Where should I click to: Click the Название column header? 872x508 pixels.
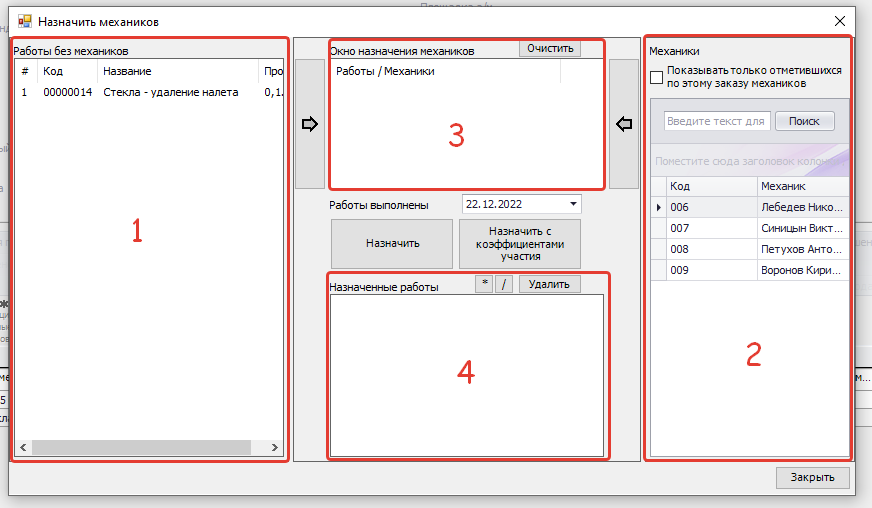click(127, 72)
